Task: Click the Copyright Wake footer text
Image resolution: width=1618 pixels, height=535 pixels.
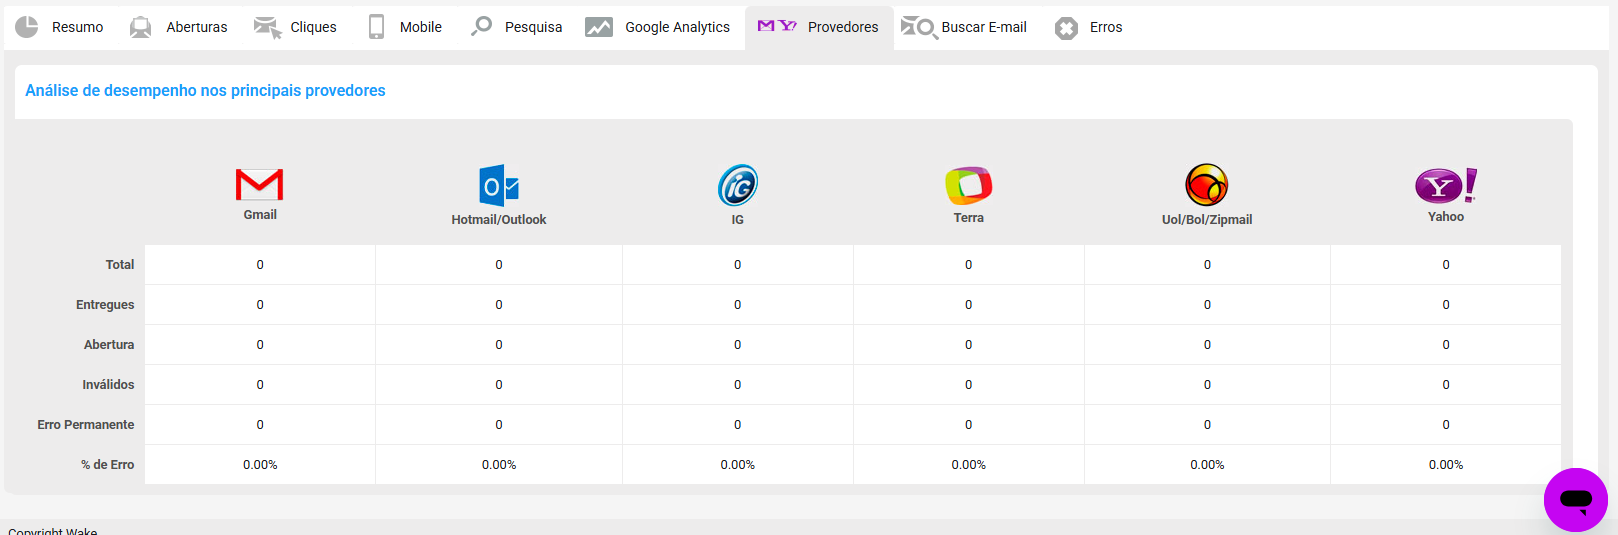Action: tap(53, 531)
